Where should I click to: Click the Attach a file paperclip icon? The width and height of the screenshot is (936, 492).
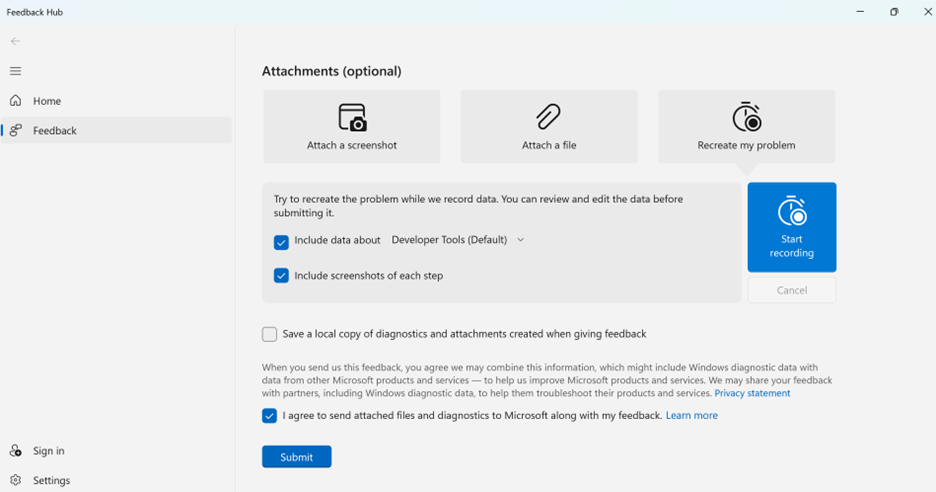[548, 117]
